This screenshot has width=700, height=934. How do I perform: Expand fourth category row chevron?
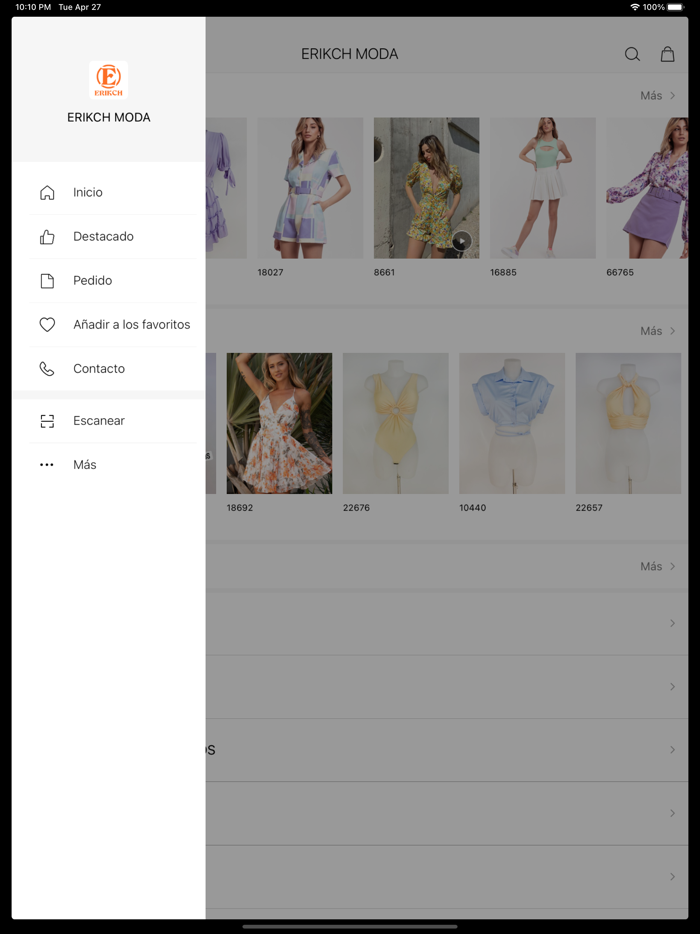(x=673, y=813)
